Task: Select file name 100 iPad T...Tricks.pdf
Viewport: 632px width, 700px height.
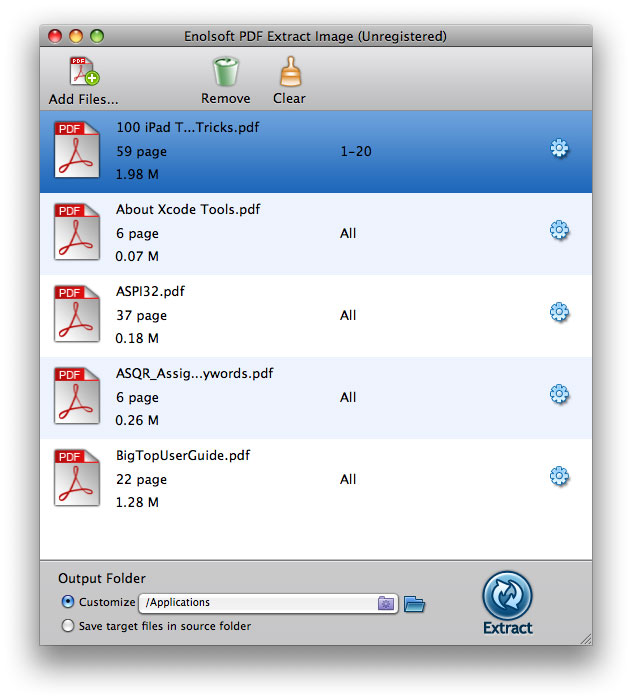Action: pyautogui.click(x=187, y=128)
